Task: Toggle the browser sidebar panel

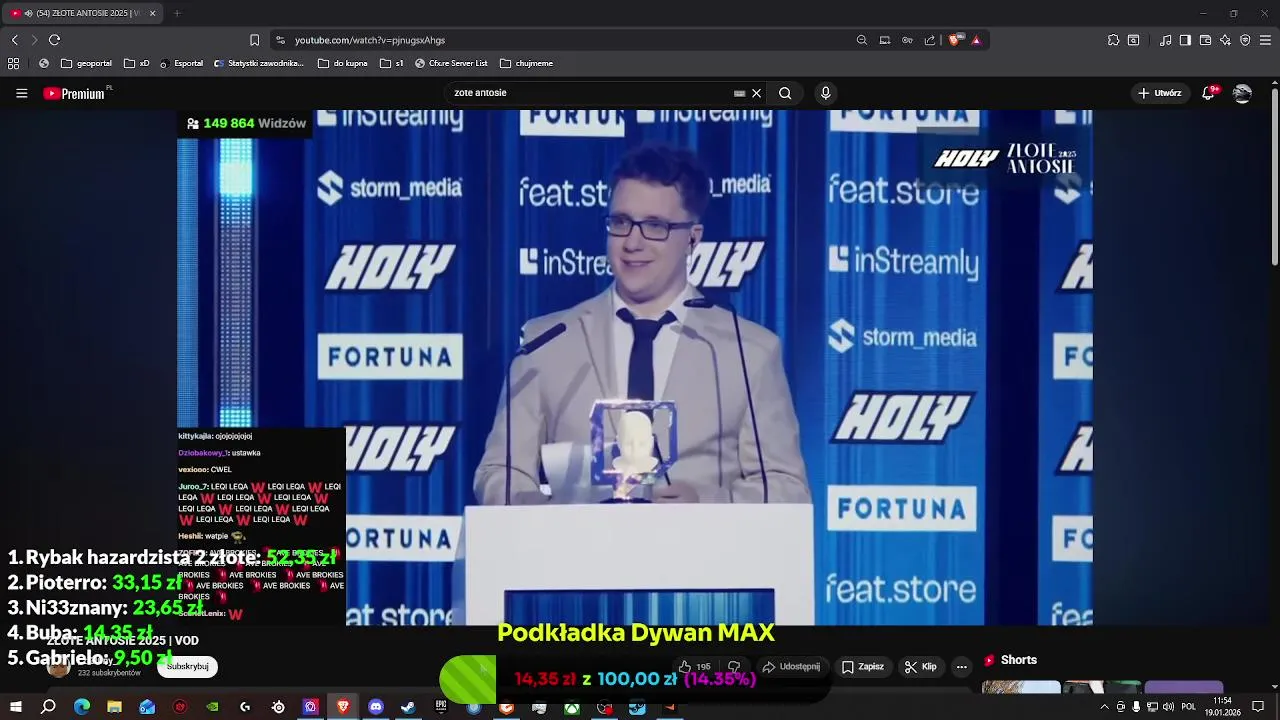Action: coord(1185,40)
